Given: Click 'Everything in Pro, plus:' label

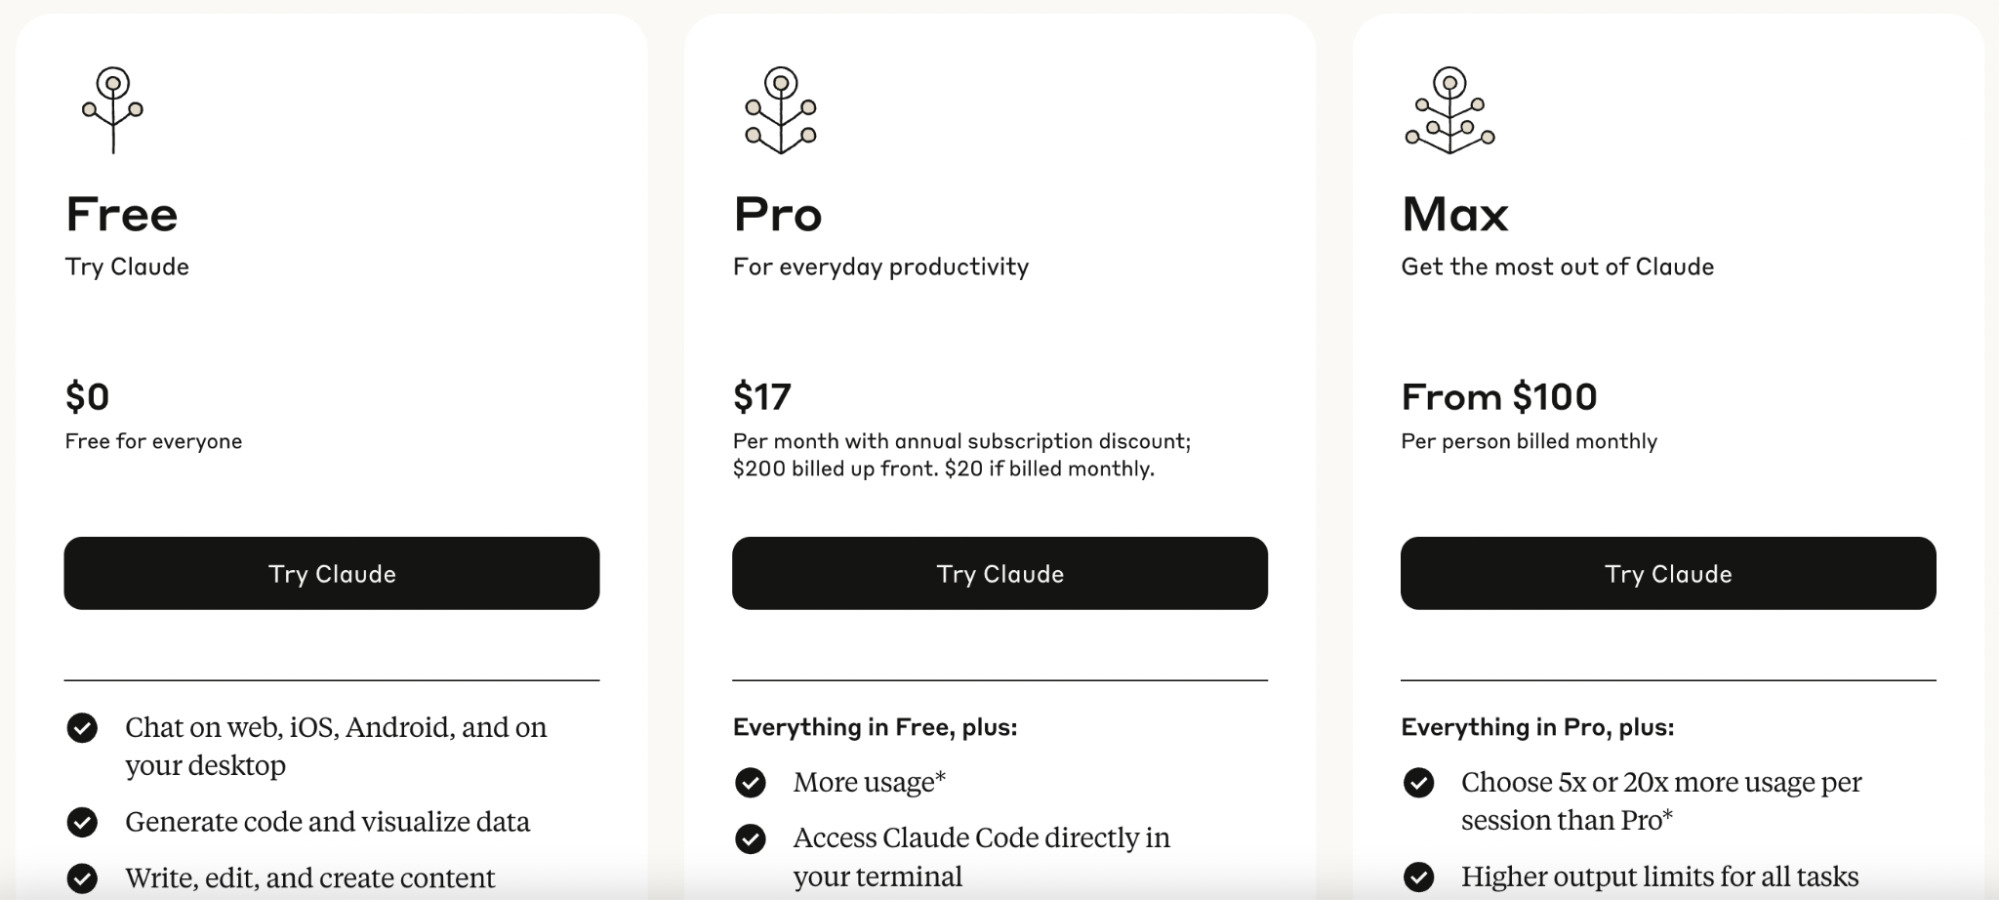Looking at the screenshot, I should (x=1537, y=727).
